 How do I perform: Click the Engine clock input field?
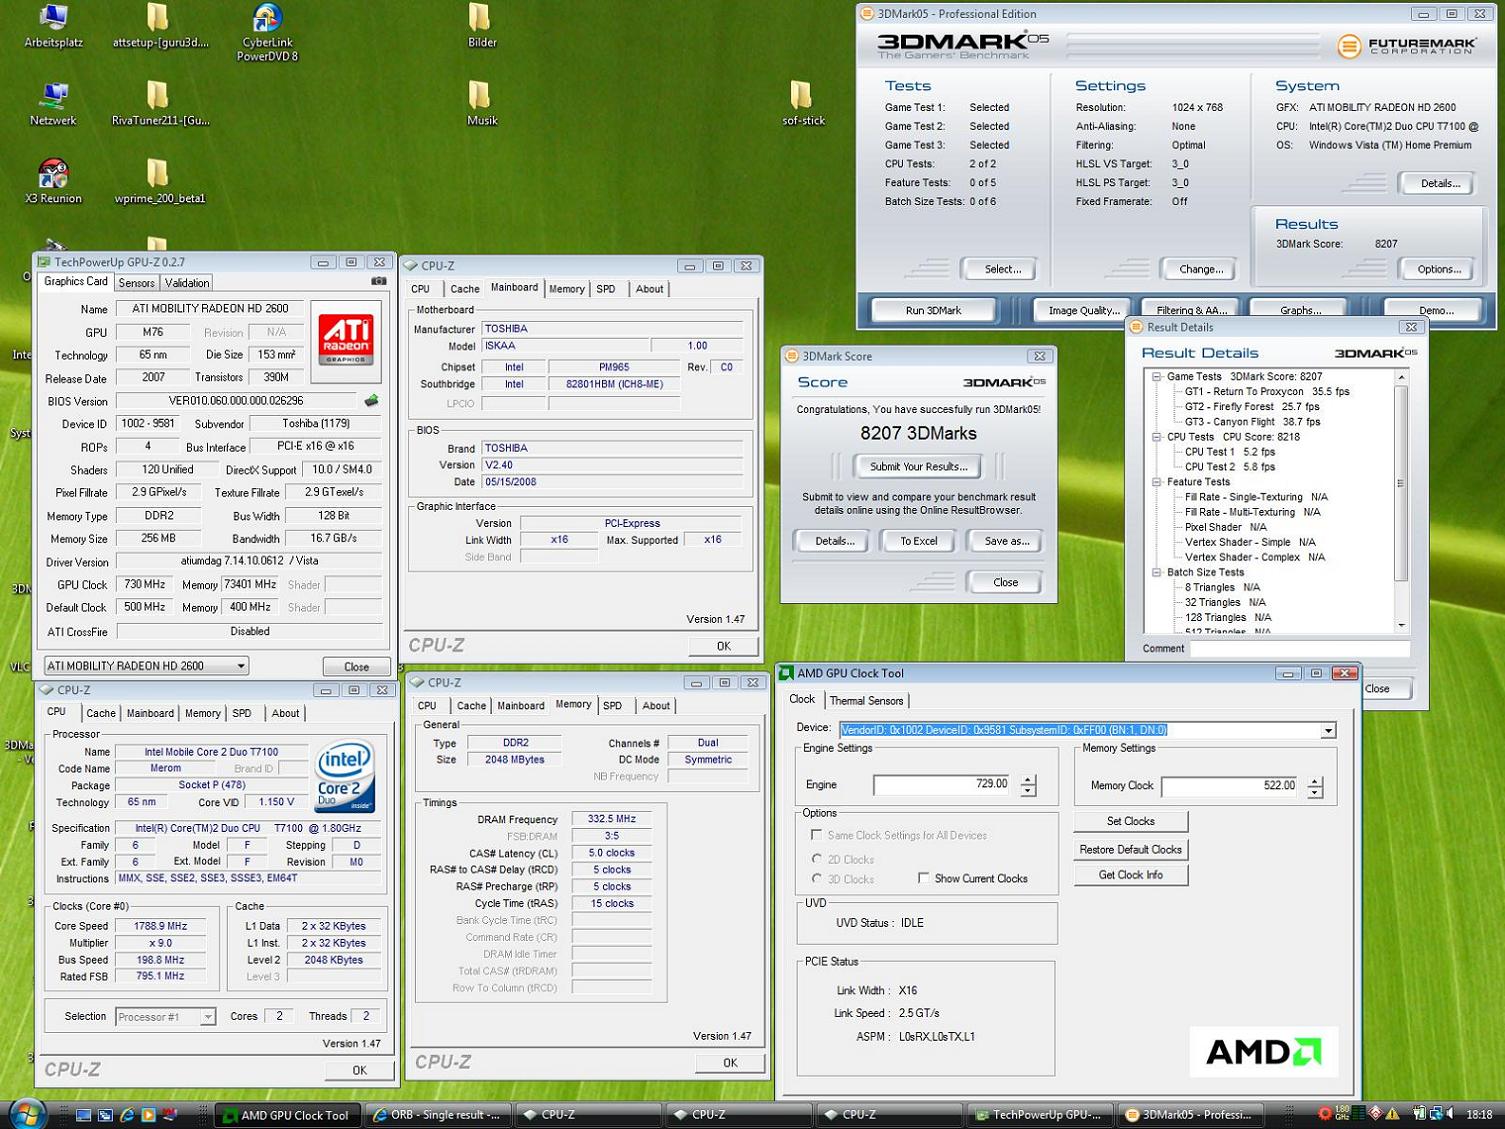coord(942,785)
